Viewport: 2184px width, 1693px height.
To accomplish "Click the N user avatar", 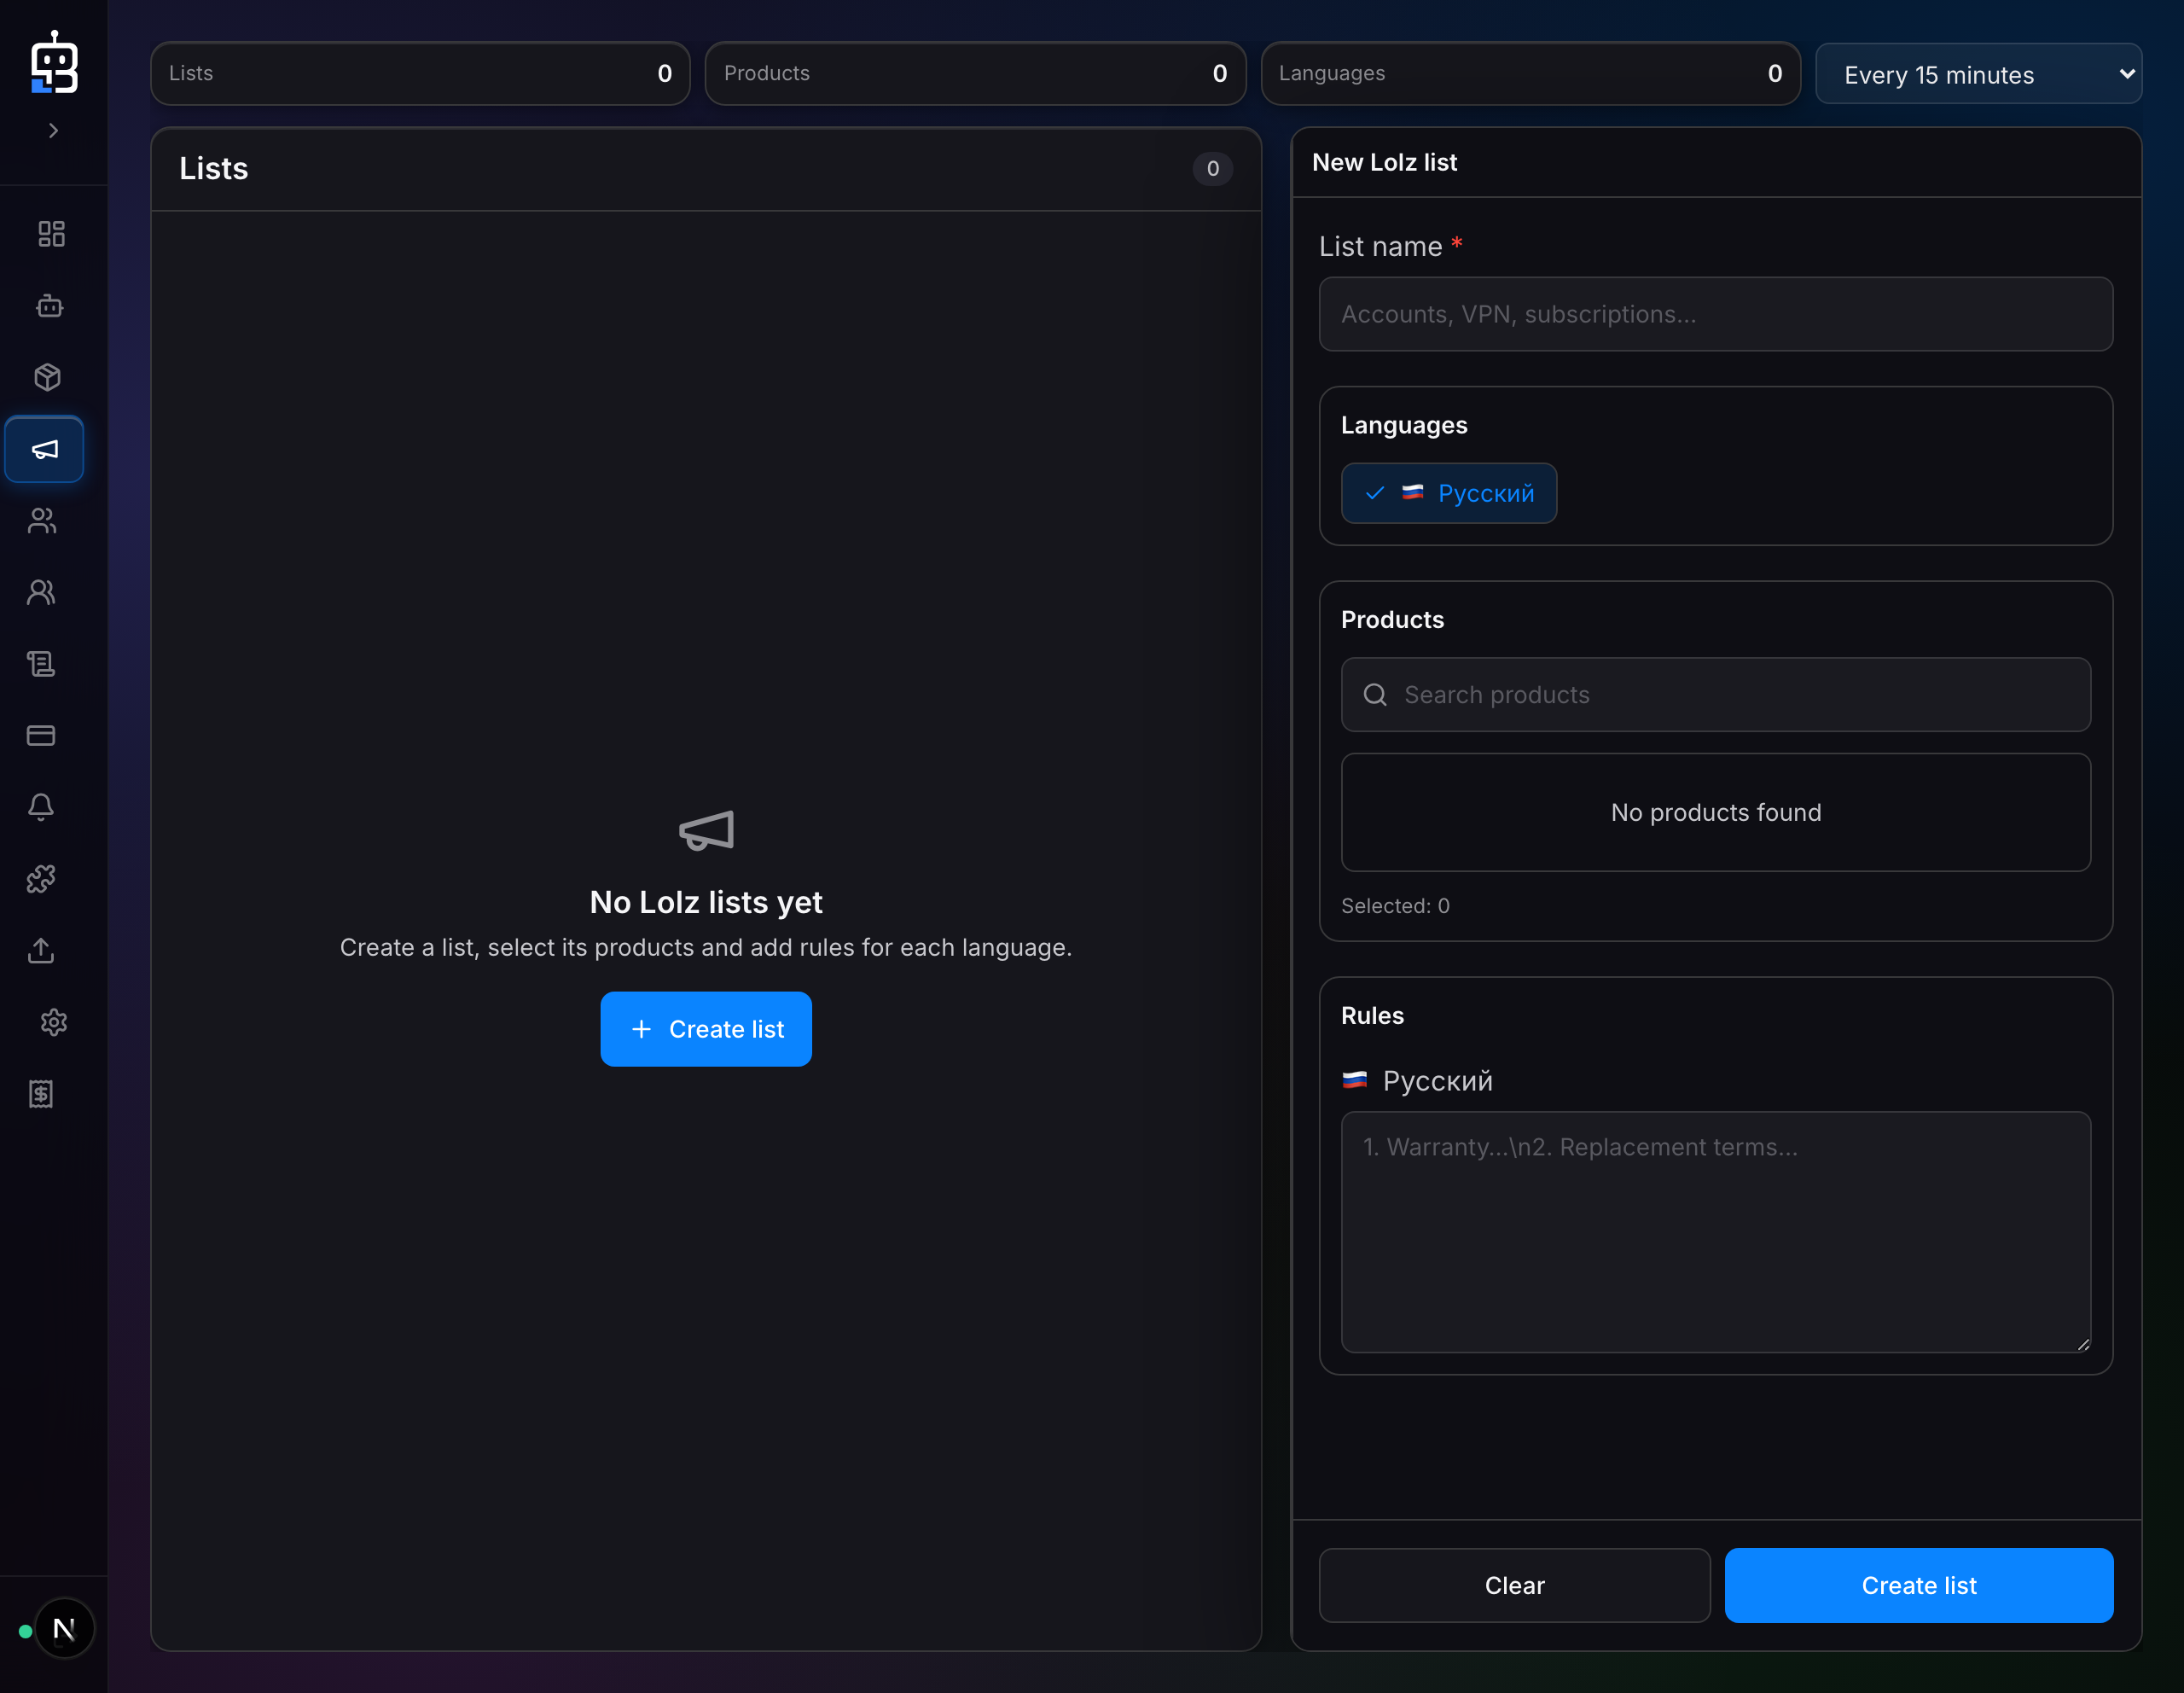I will 64,1629.
